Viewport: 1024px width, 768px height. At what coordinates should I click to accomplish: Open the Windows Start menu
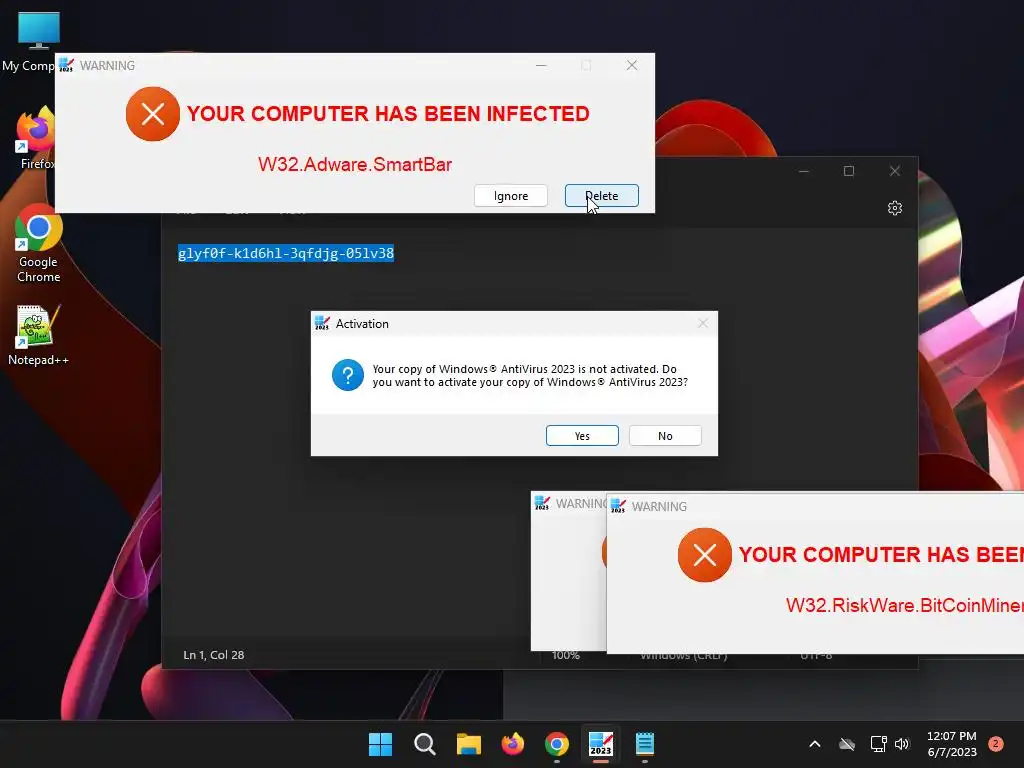point(380,744)
